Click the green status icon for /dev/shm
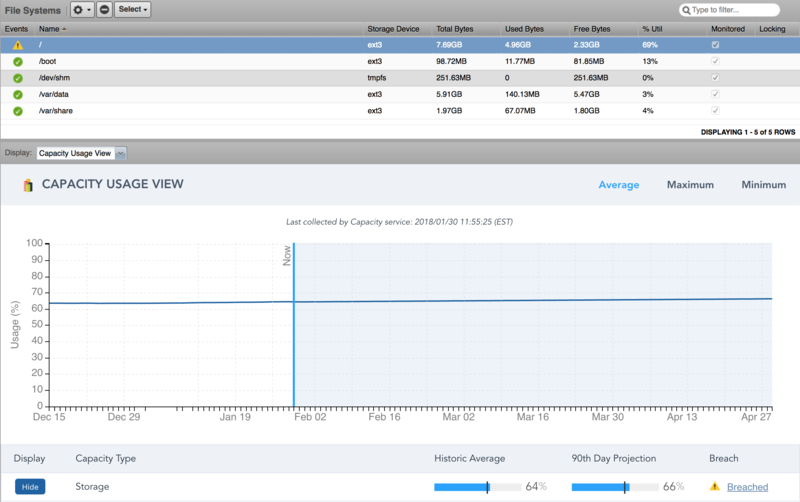 tap(18, 78)
